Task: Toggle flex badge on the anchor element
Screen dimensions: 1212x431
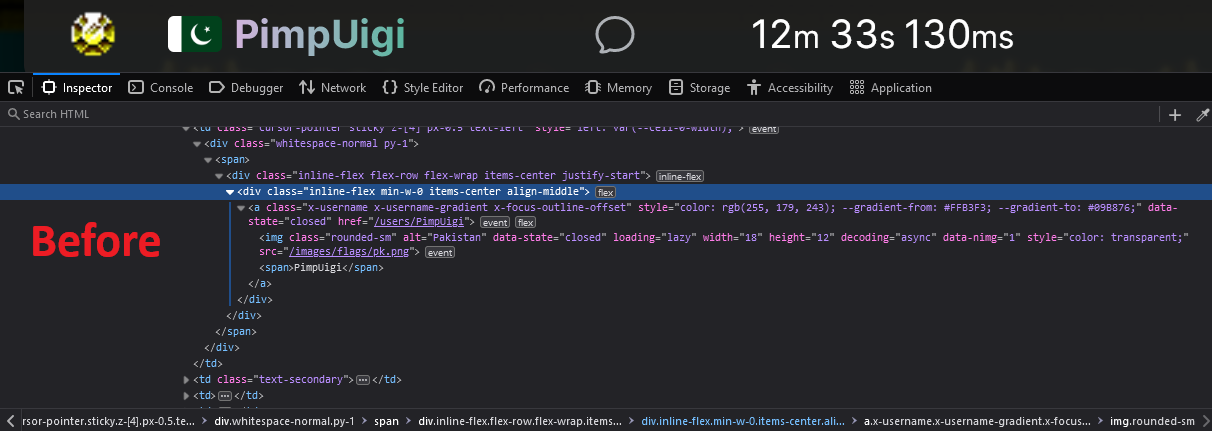Action: pos(526,222)
